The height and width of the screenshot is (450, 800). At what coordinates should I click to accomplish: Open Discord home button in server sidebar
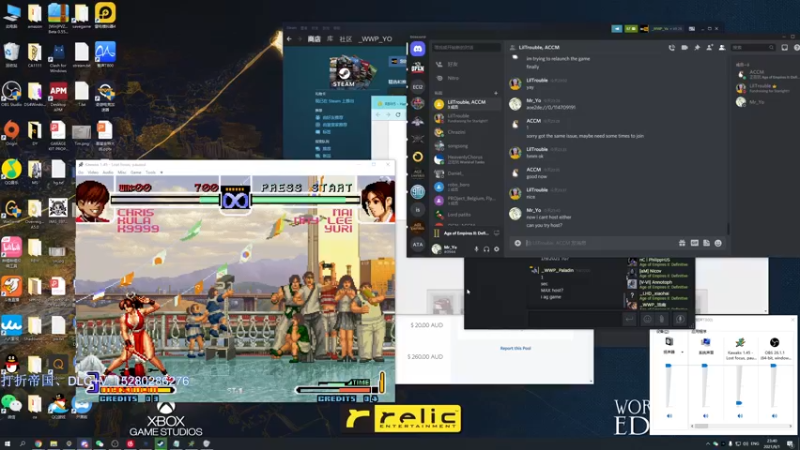pos(418,49)
